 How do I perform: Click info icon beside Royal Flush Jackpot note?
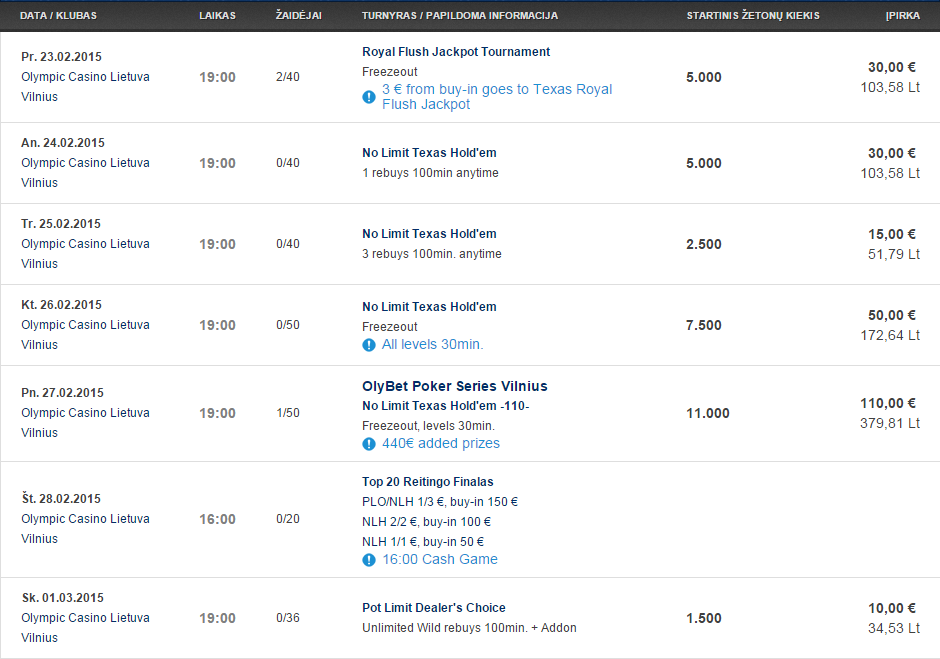[369, 97]
